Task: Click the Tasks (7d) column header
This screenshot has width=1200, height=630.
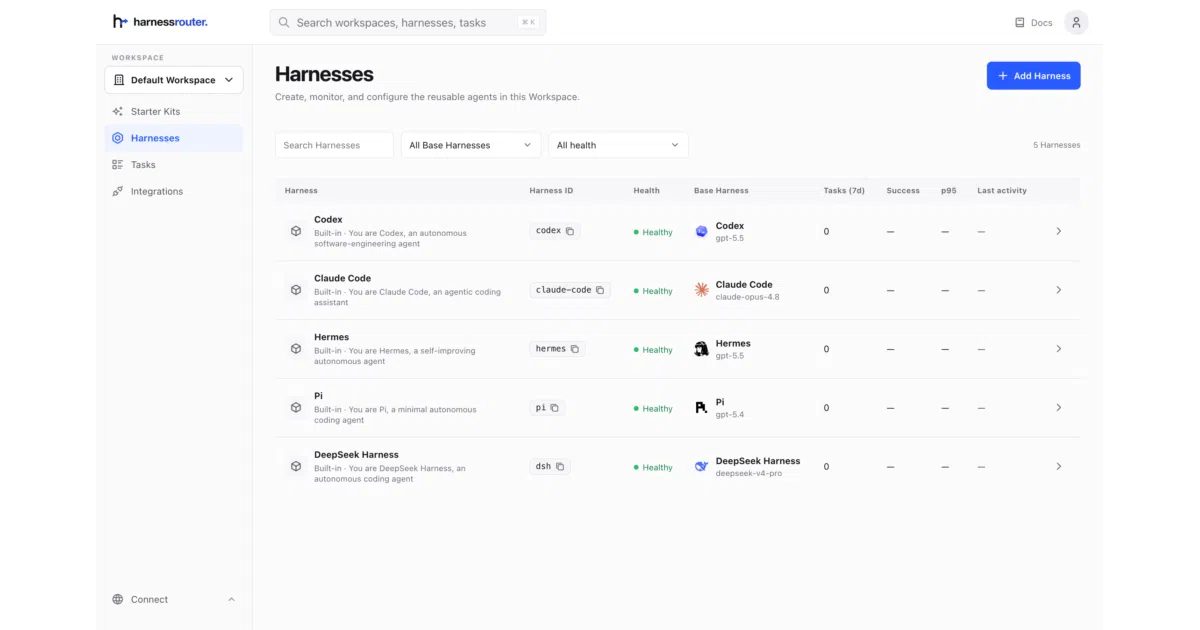Action: click(844, 190)
